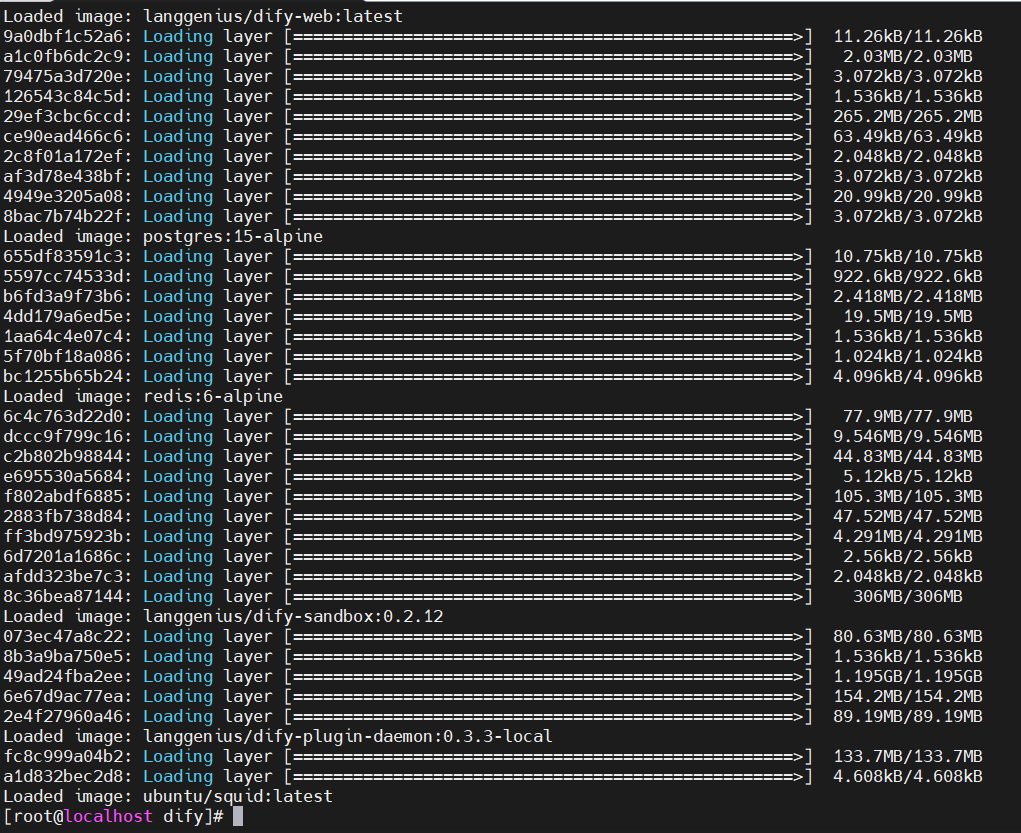1021x833 pixels.
Task: Click the 77.9MB/77.9MB size value
Action: 908,416
